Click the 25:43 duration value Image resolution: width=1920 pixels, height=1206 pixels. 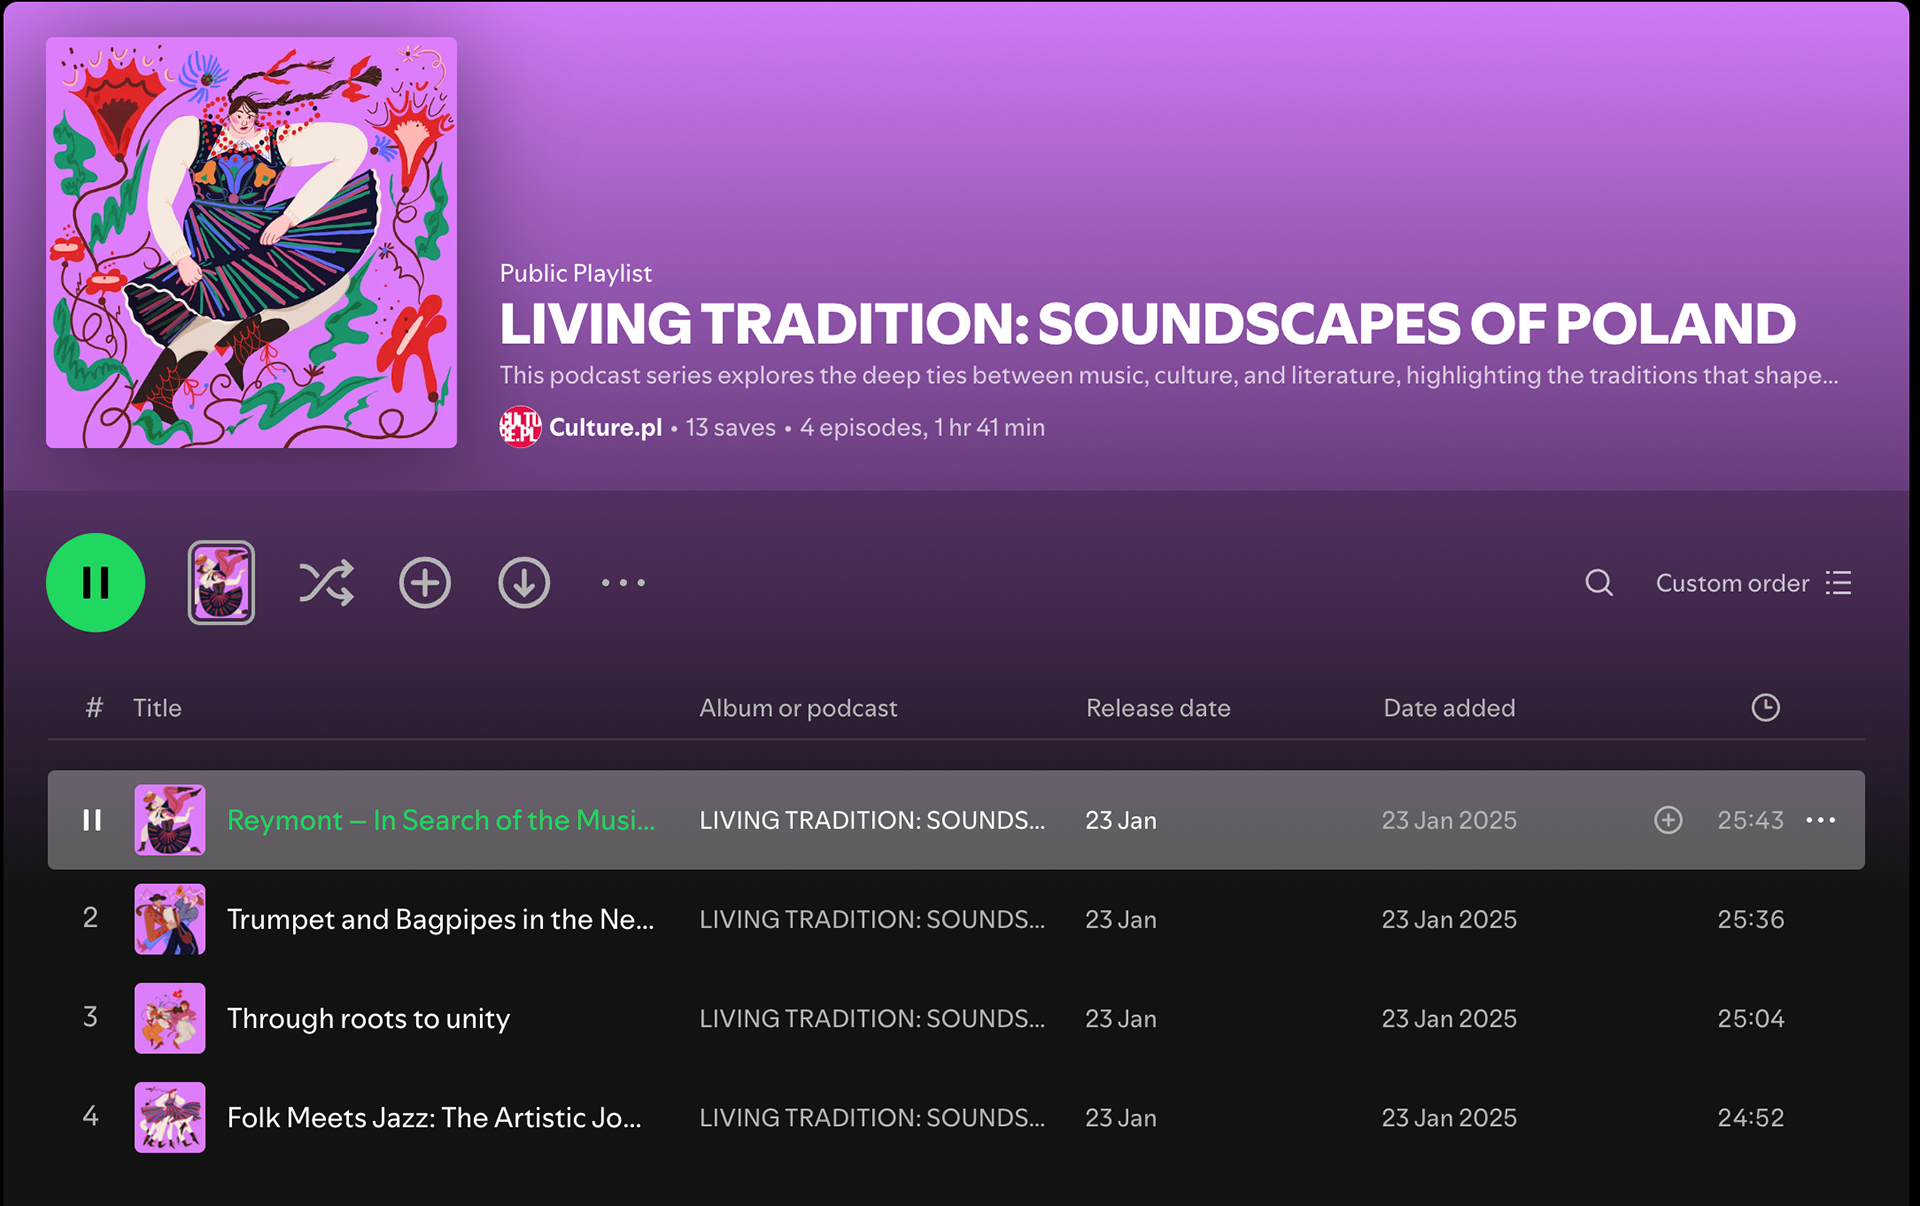click(x=1750, y=820)
